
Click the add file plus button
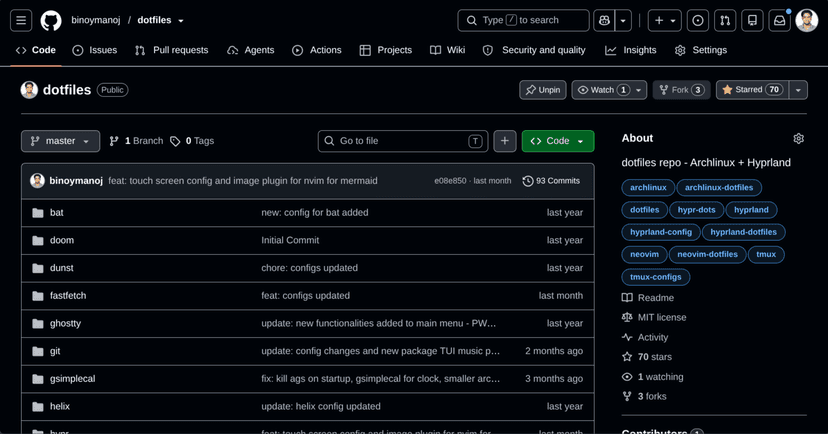[505, 141]
